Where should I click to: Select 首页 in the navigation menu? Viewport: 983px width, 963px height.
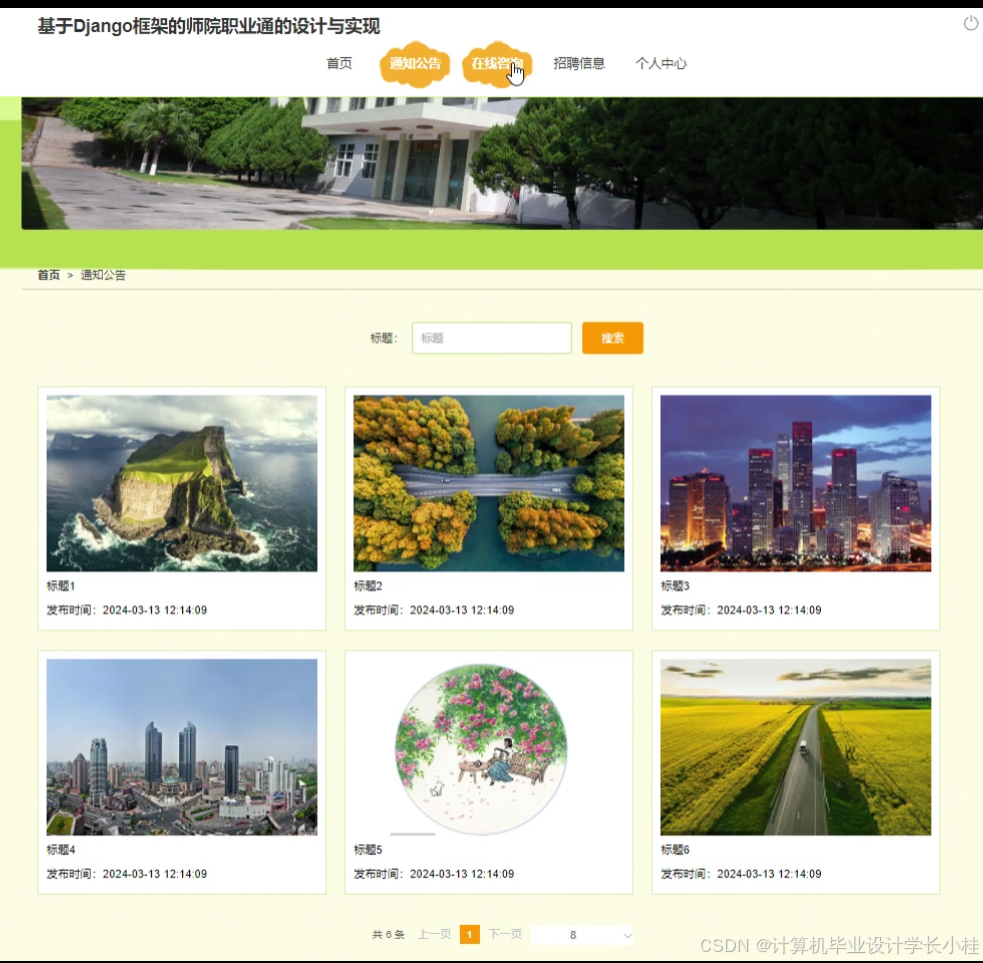click(x=339, y=63)
